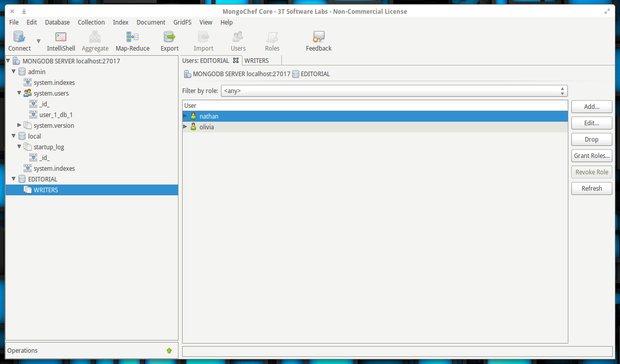
Task: Select the Users: EDITORIAL tab
Action: tap(206, 60)
